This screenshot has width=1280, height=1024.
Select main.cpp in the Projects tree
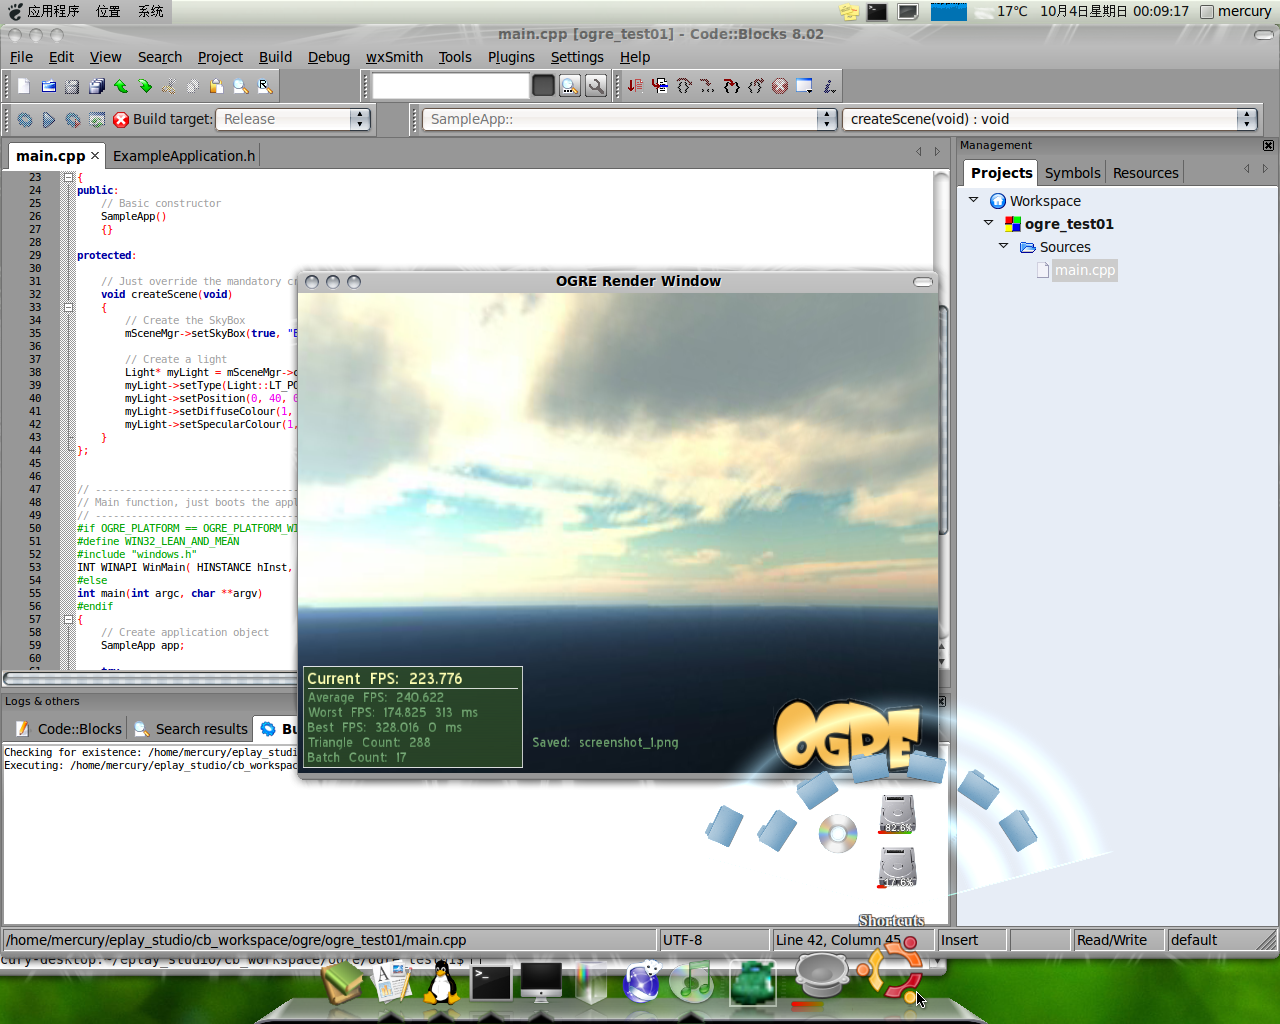pyautogui.click(x=1084, y=270)
